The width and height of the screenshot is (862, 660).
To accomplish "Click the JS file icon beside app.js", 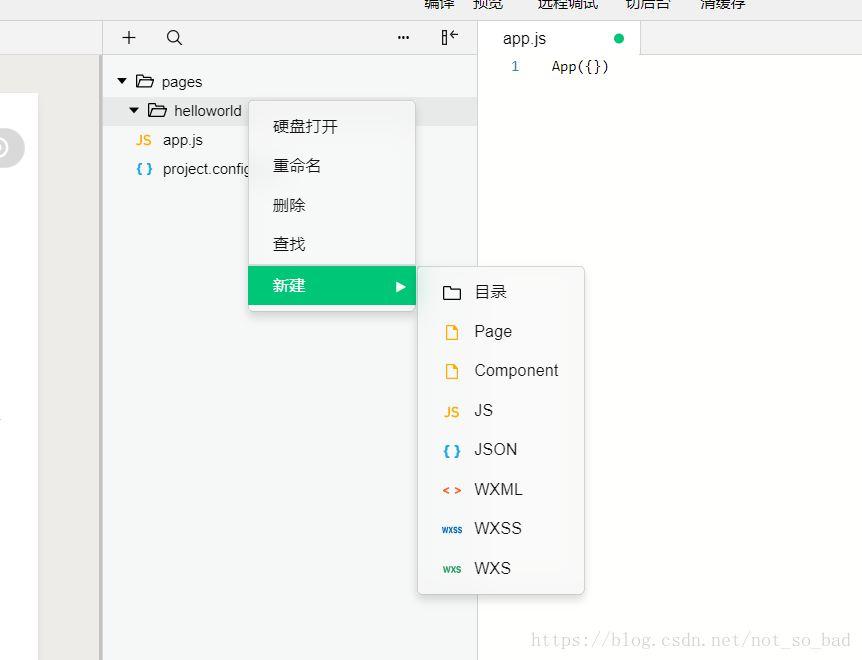I will click(x=146, y=141).
